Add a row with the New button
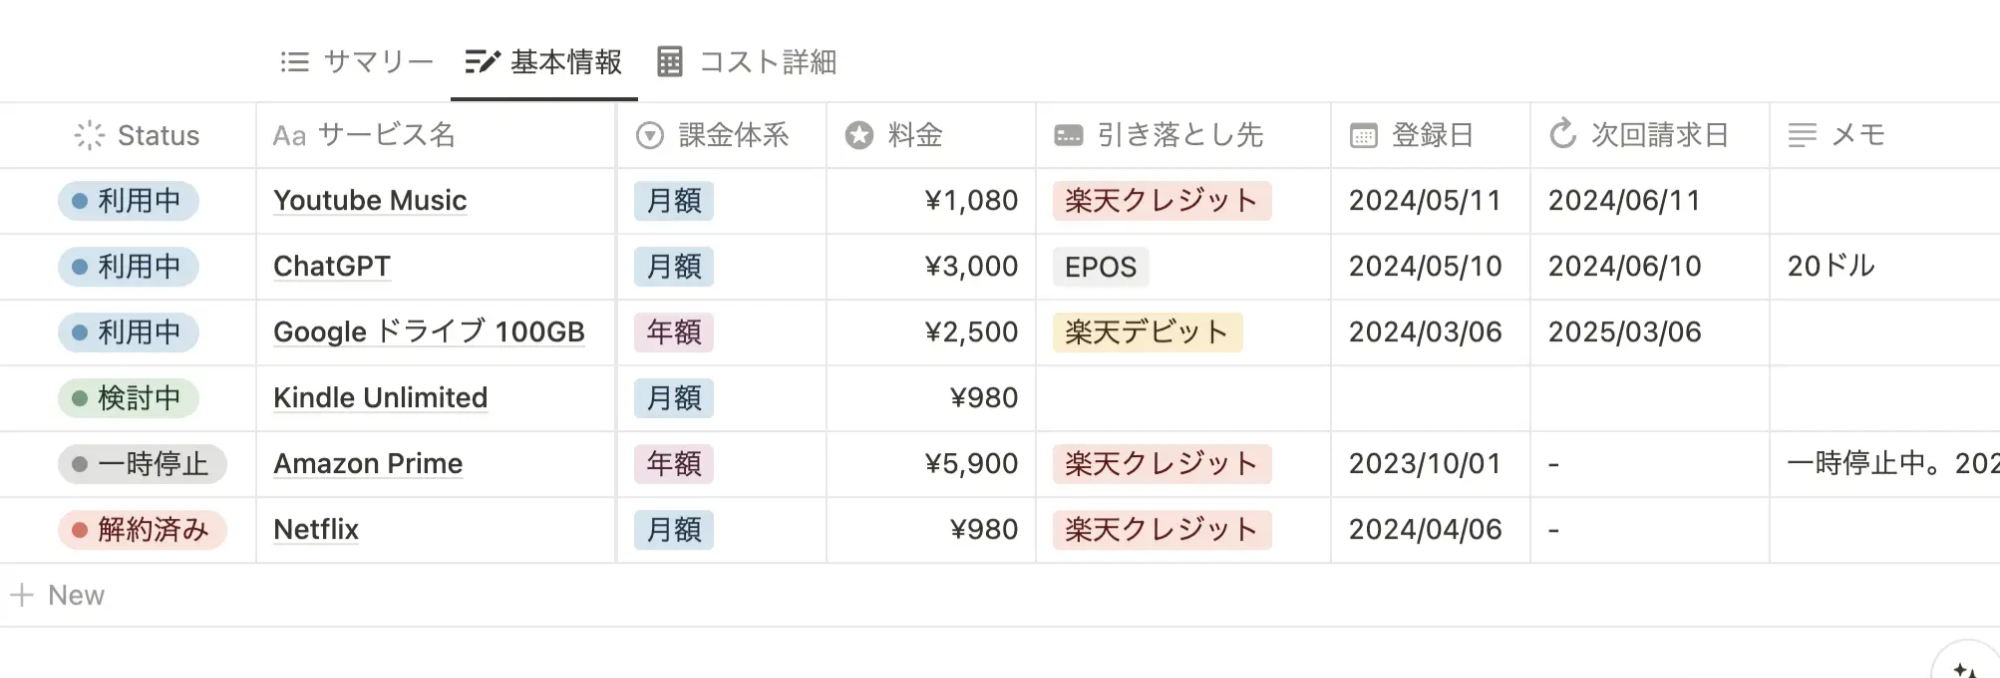2000x678 pixels. (x=58, y=595)
